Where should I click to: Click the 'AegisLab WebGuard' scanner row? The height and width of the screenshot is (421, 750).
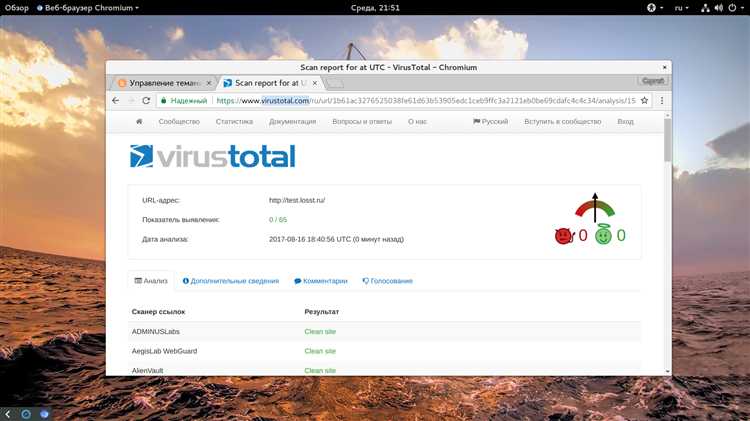point(385,351)
